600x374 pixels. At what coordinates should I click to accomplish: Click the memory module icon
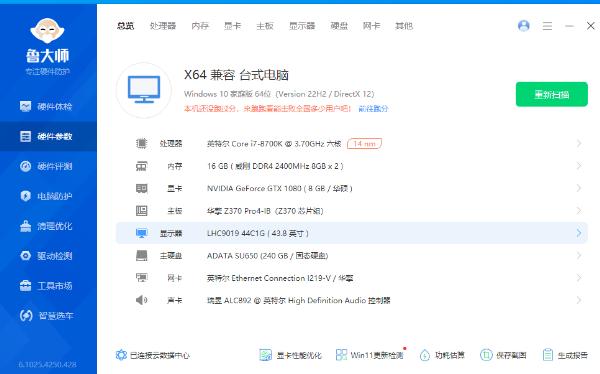pos(142,166)
